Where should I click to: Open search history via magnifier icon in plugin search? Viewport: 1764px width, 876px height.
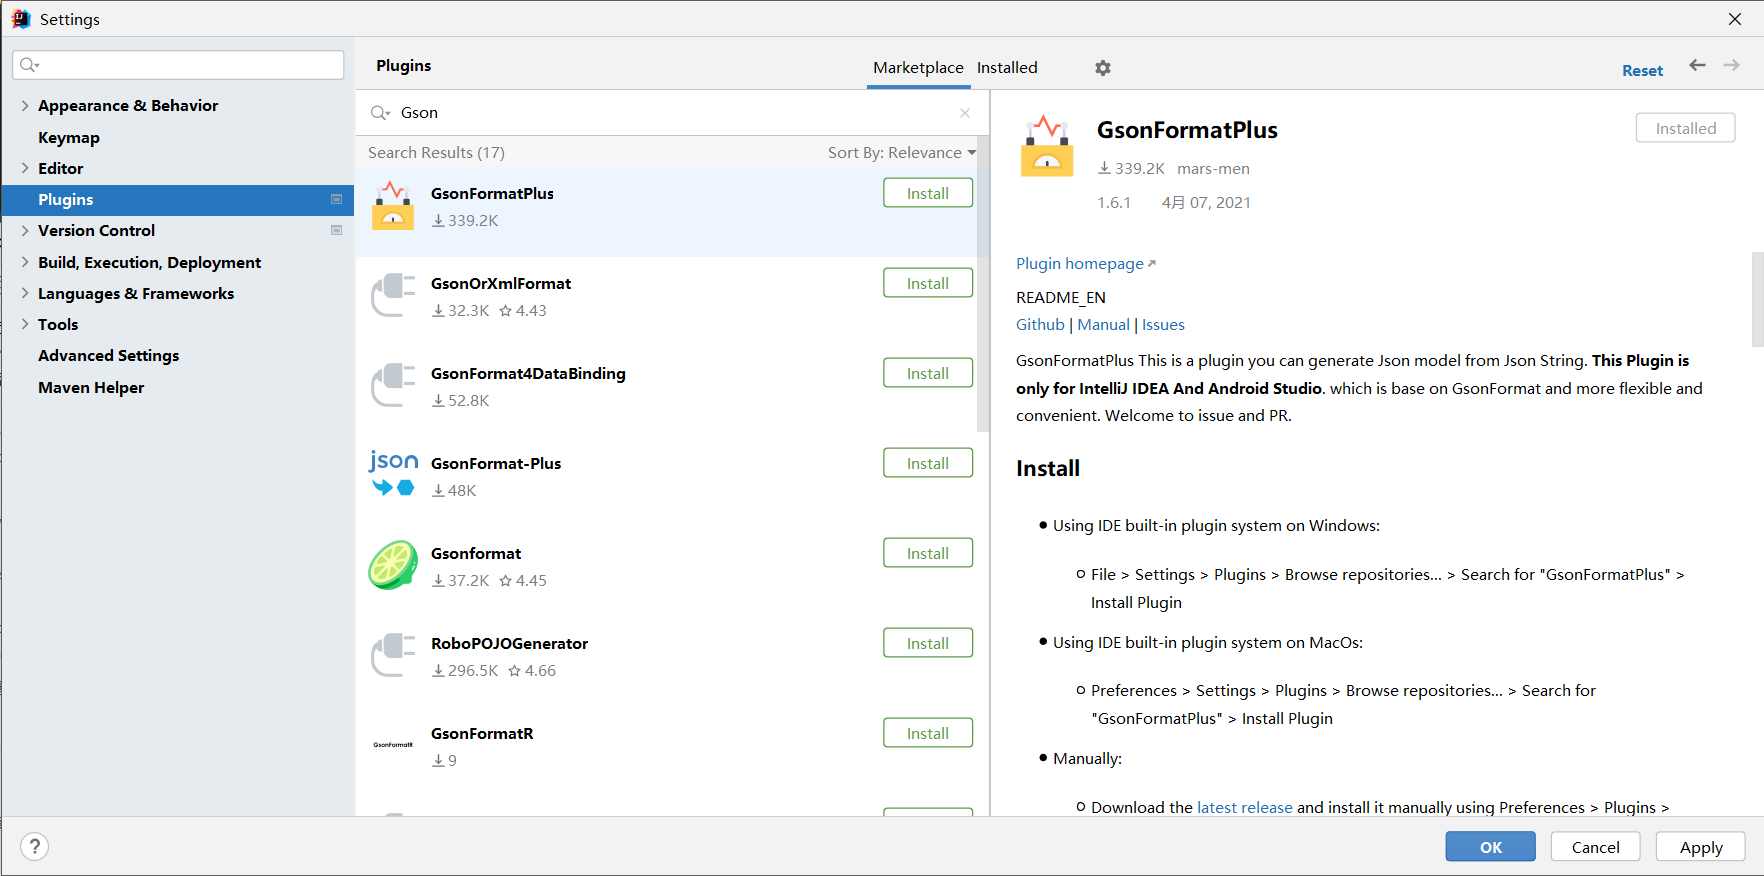(380, 113)
